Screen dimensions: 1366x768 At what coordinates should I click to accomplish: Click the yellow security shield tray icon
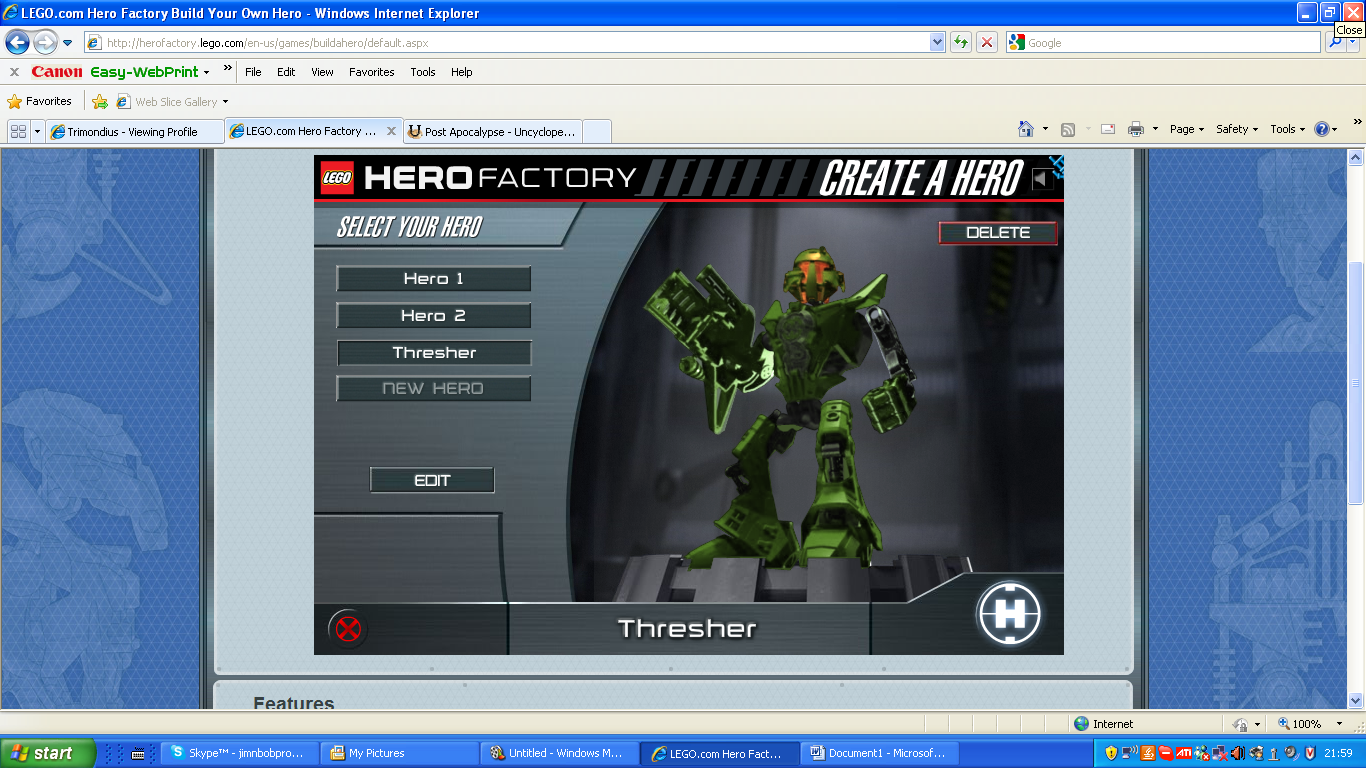point(1111,753)
